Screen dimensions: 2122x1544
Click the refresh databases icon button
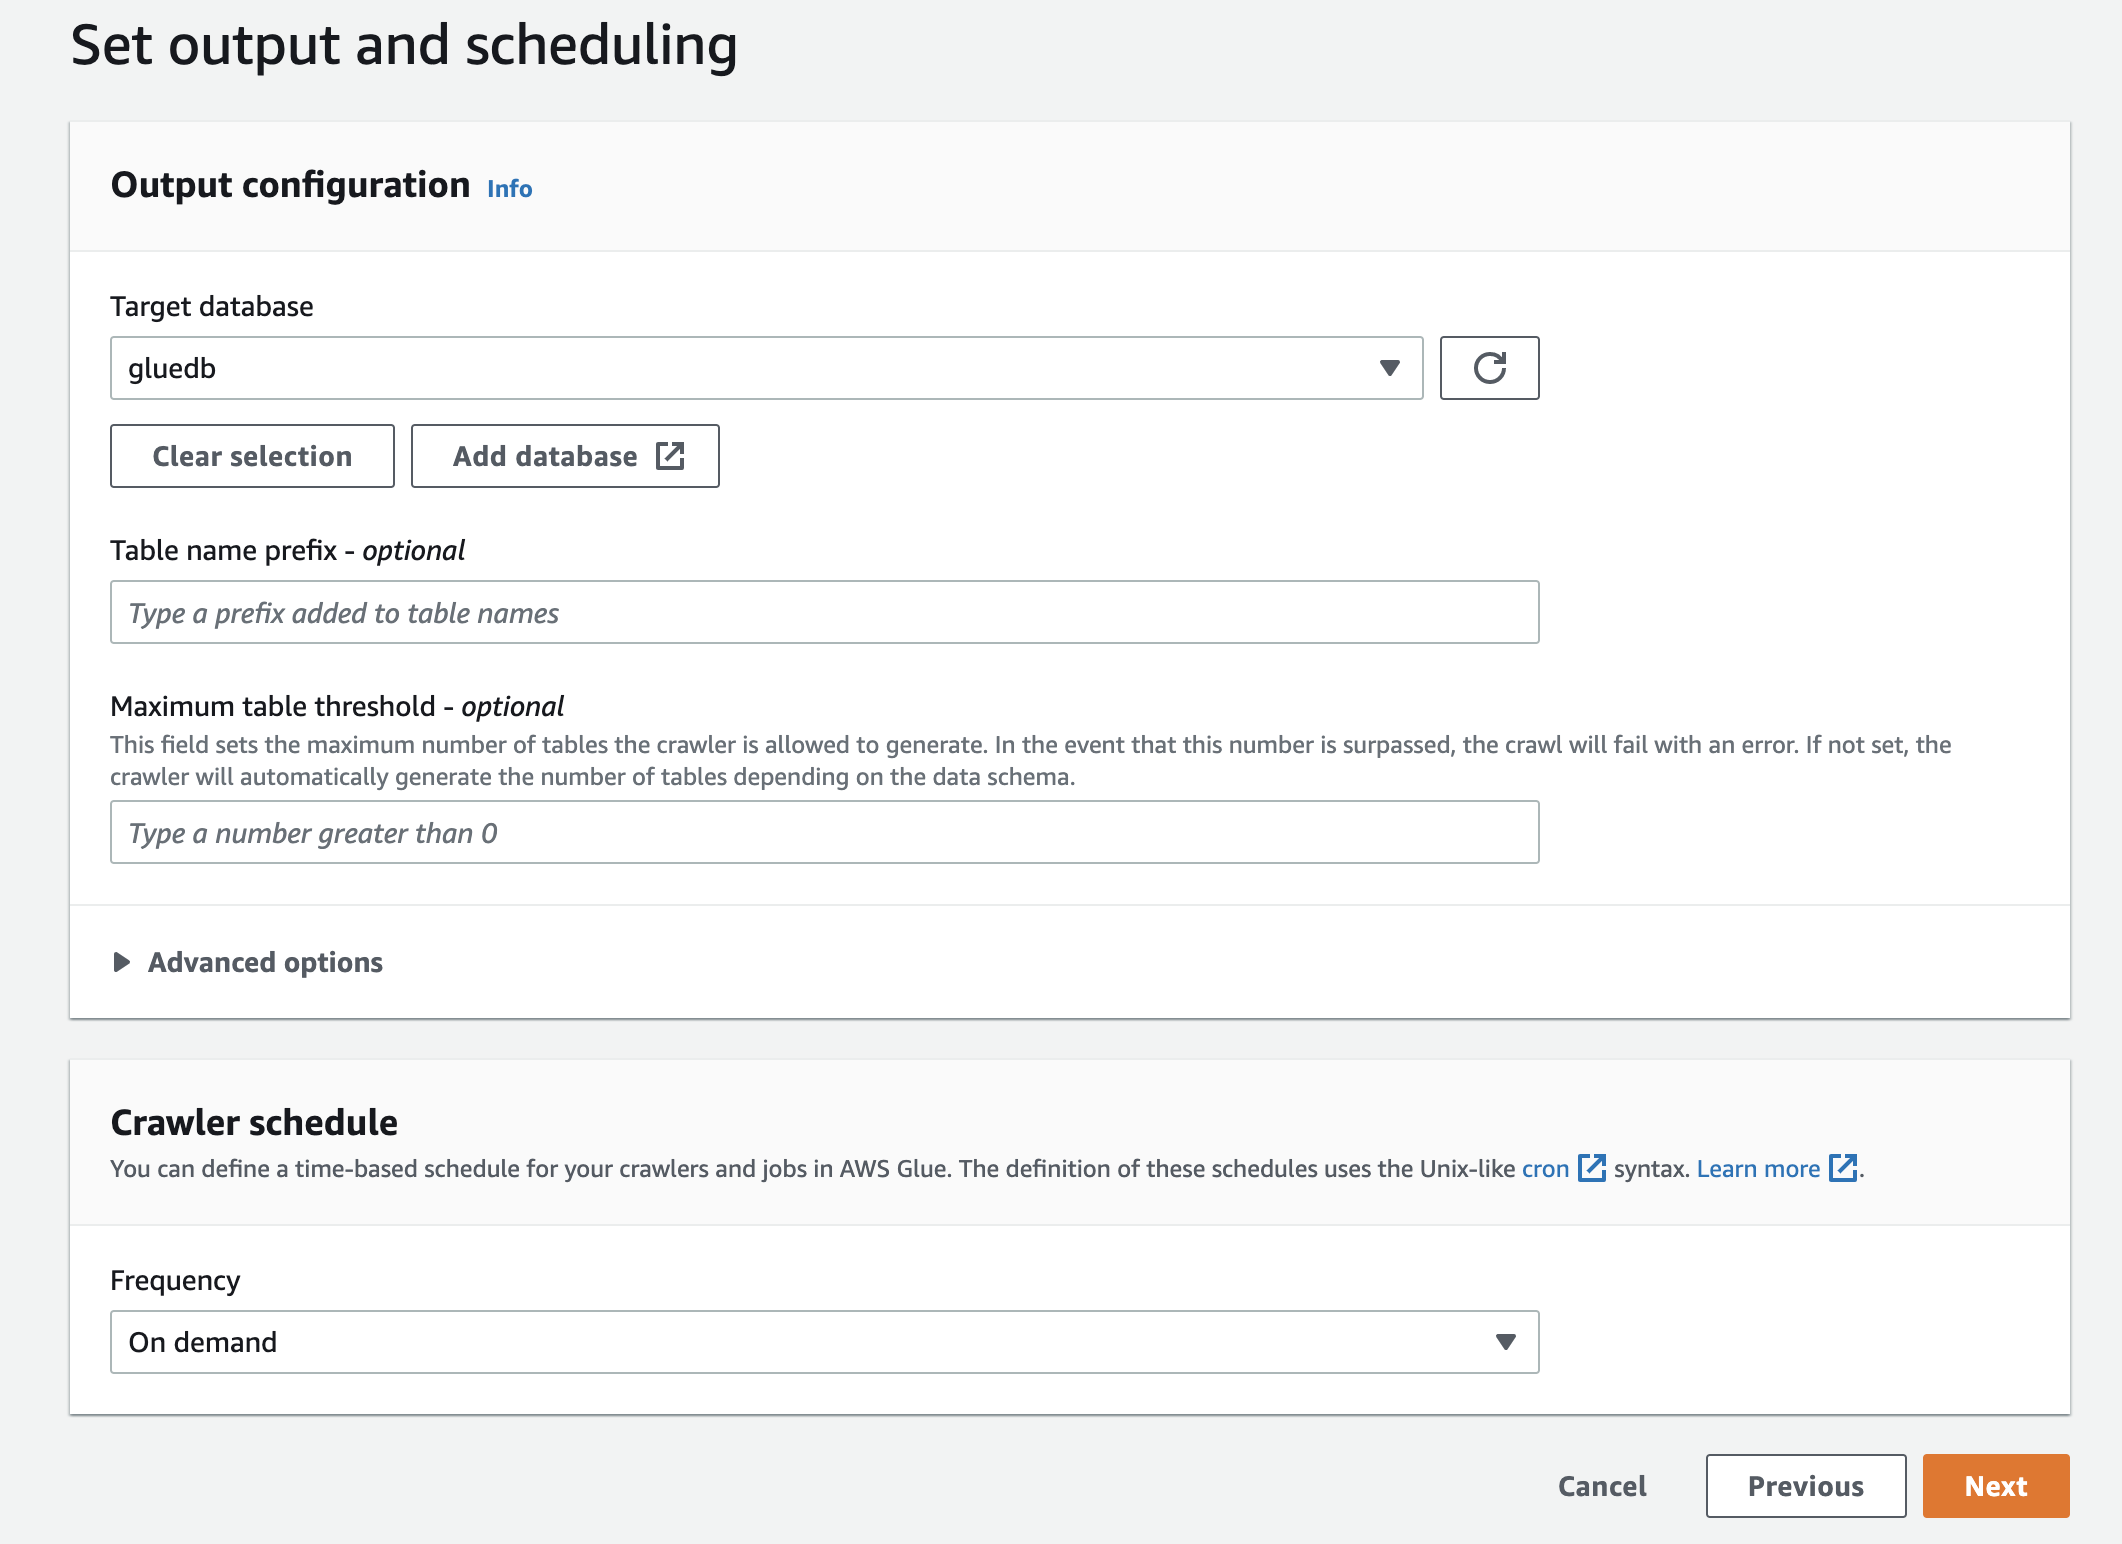coord(1489,368)
